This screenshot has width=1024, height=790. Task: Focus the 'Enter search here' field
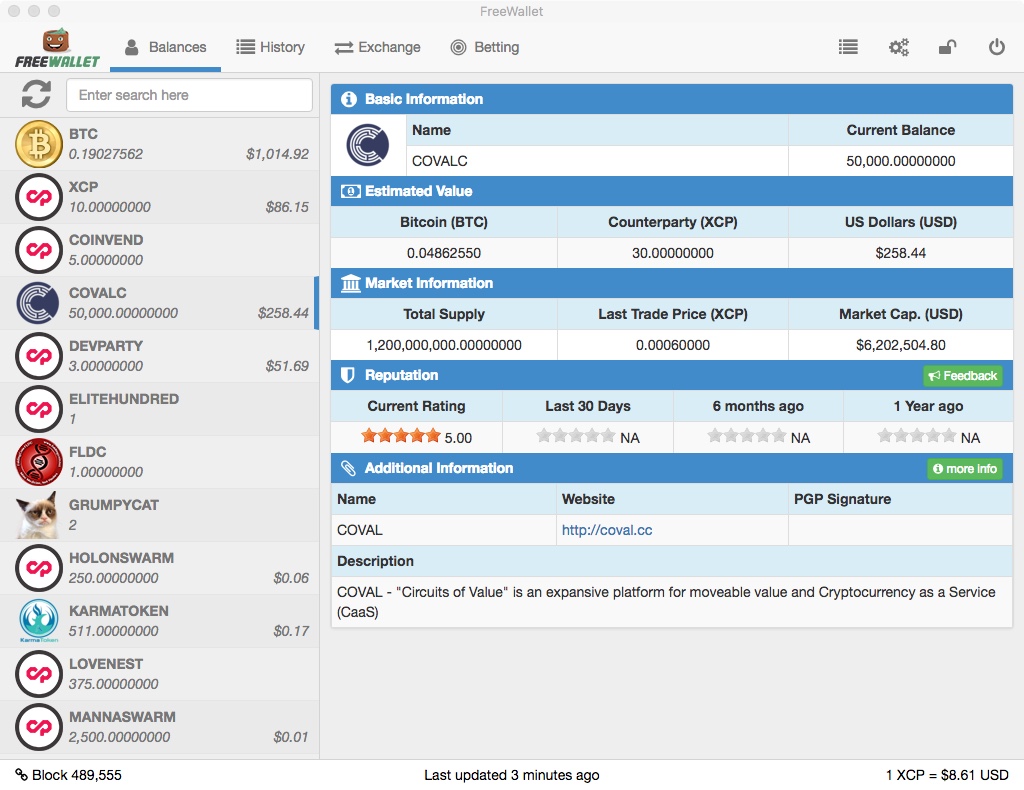click(189, 95)
